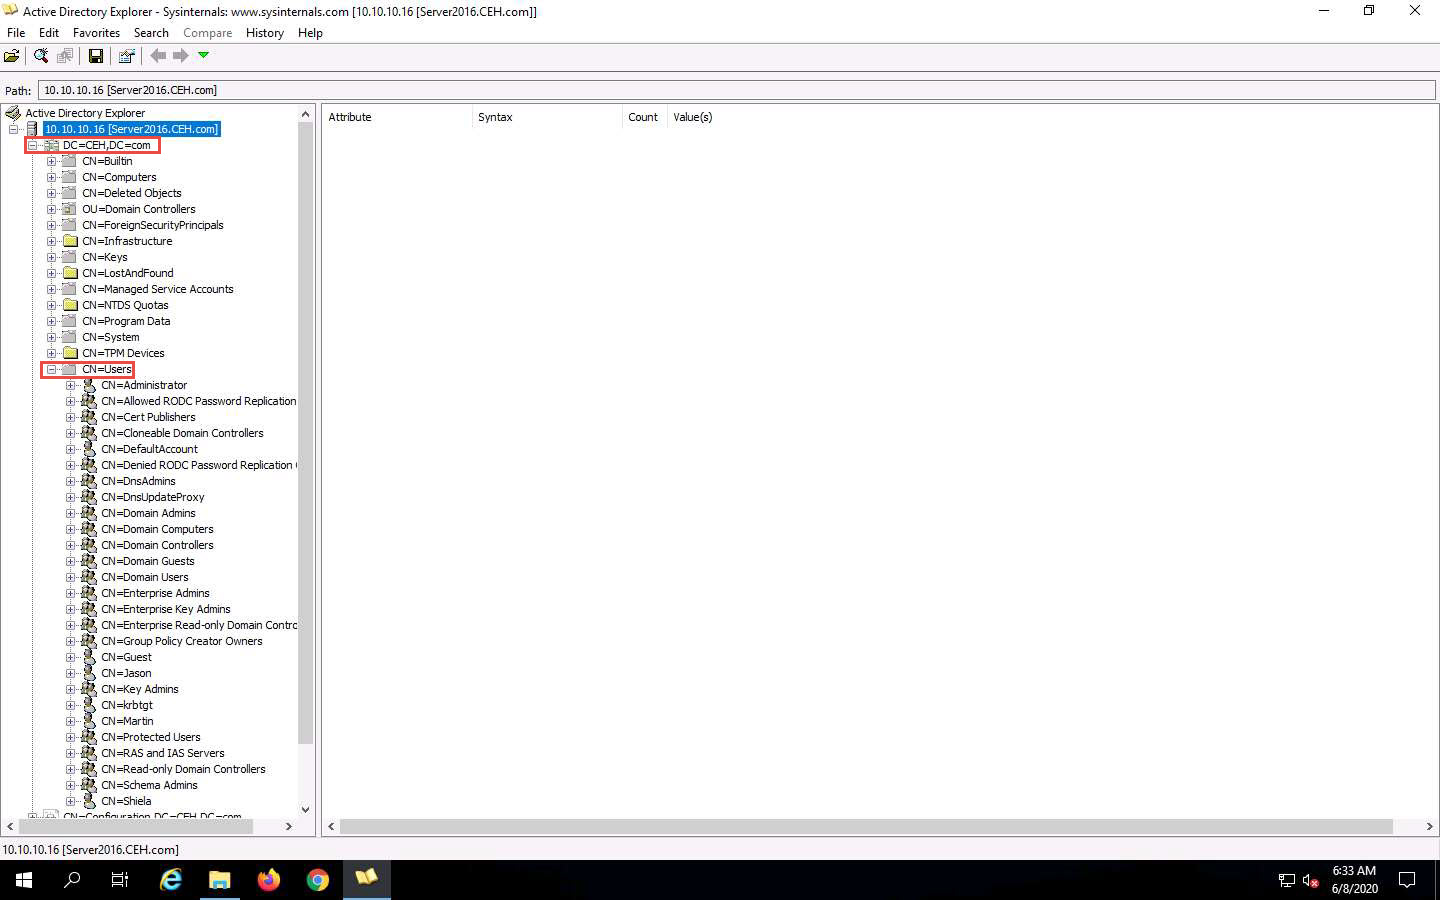The image size is (1440, 900).
Task: Open the green history dropdown arrow
Action: point(204,55)
